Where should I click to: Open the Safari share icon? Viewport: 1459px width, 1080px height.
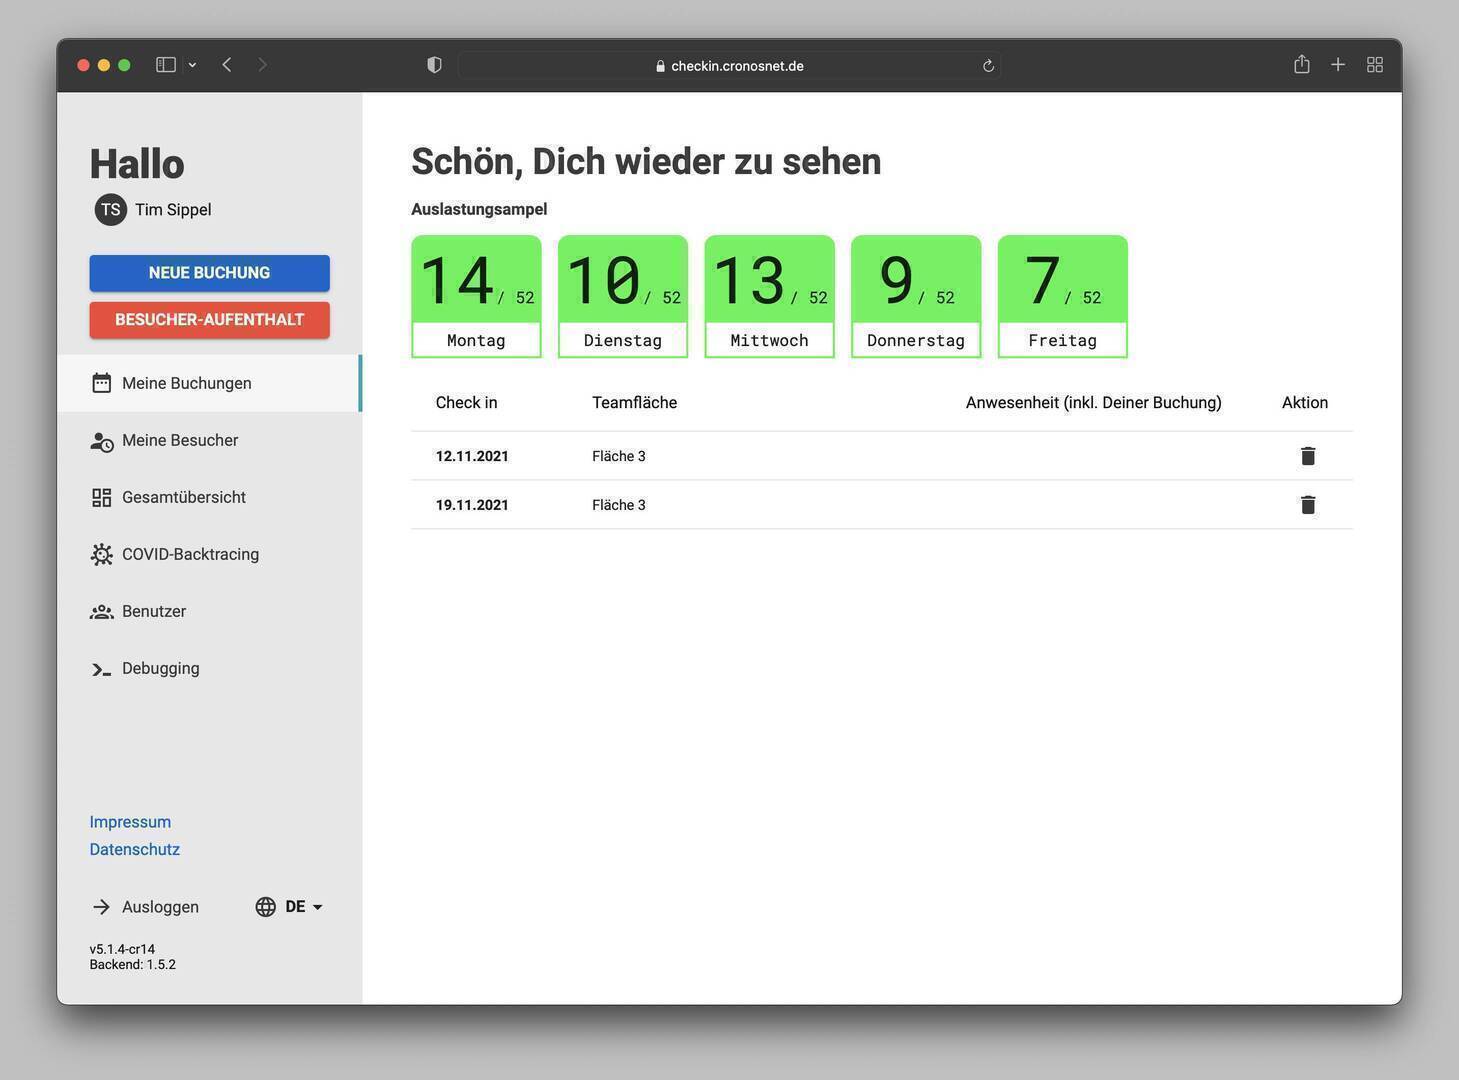coord(1301,65)
